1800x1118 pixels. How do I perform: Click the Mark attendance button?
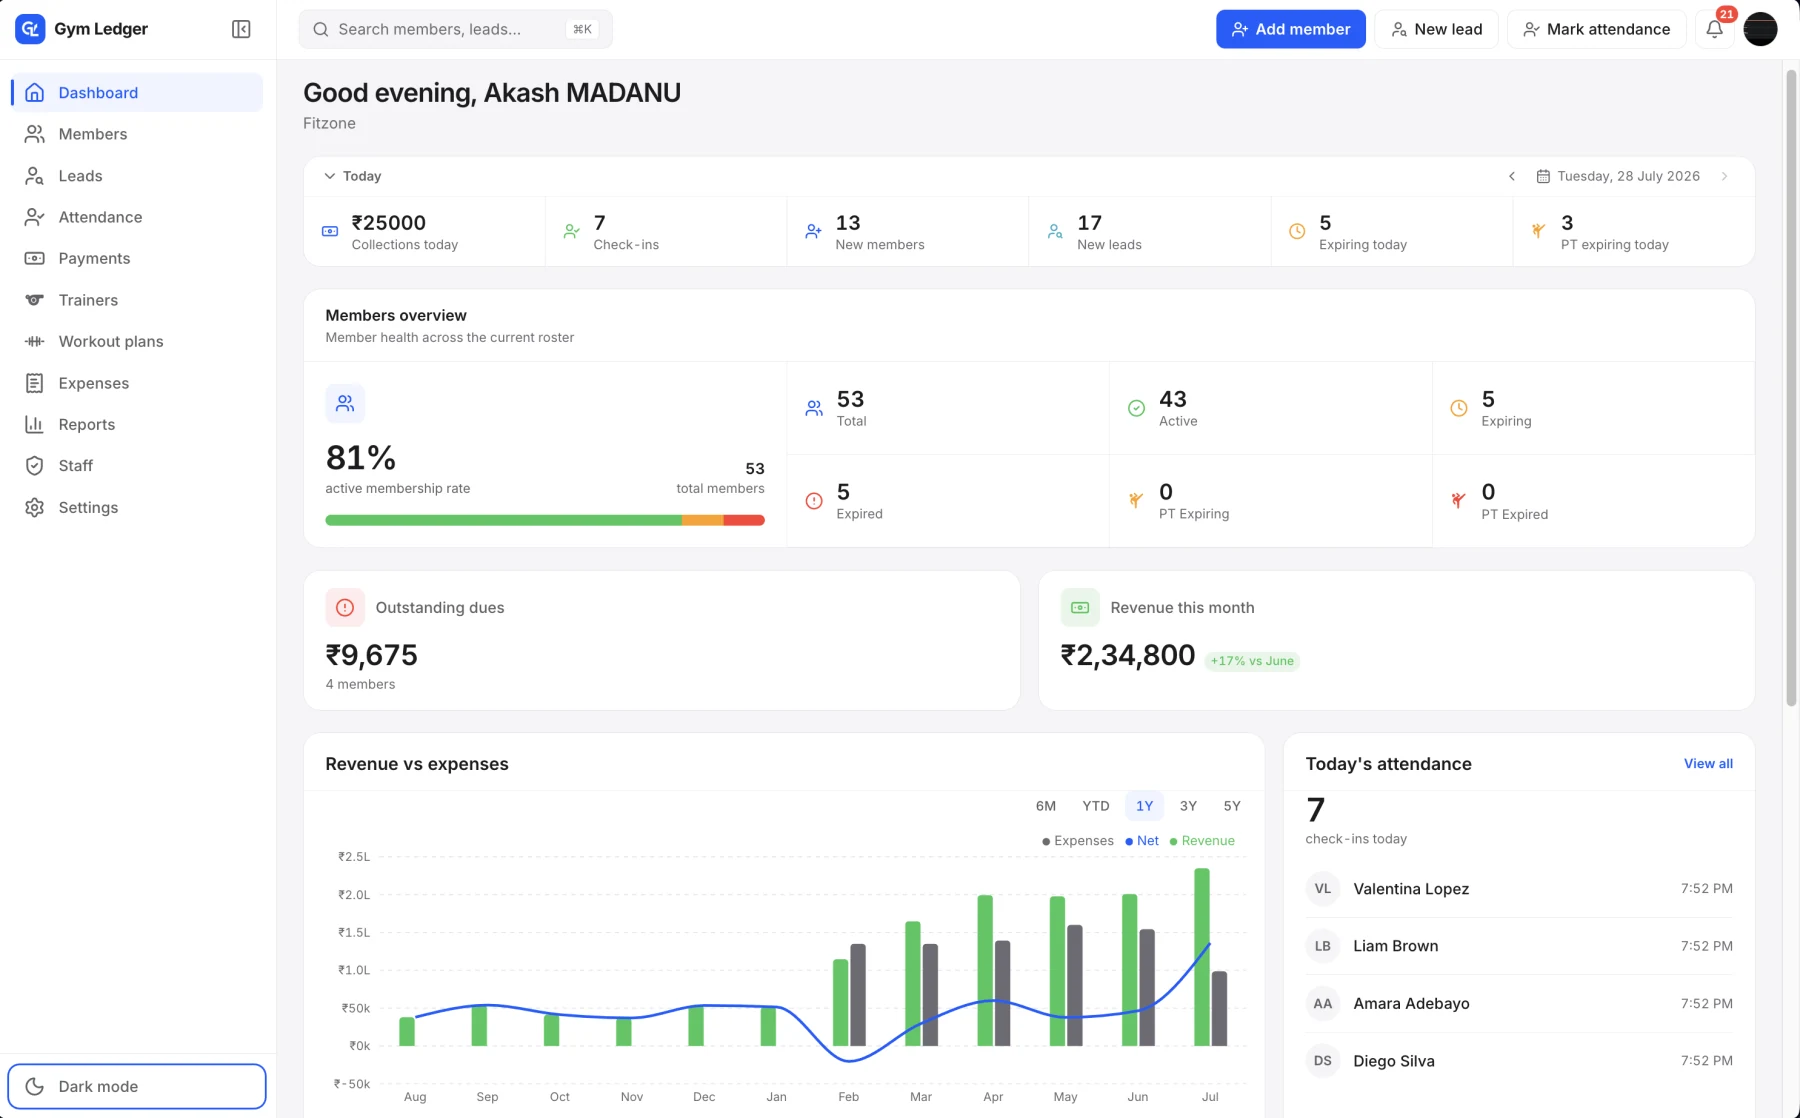pyautogui.click(x=1596, y=29)
